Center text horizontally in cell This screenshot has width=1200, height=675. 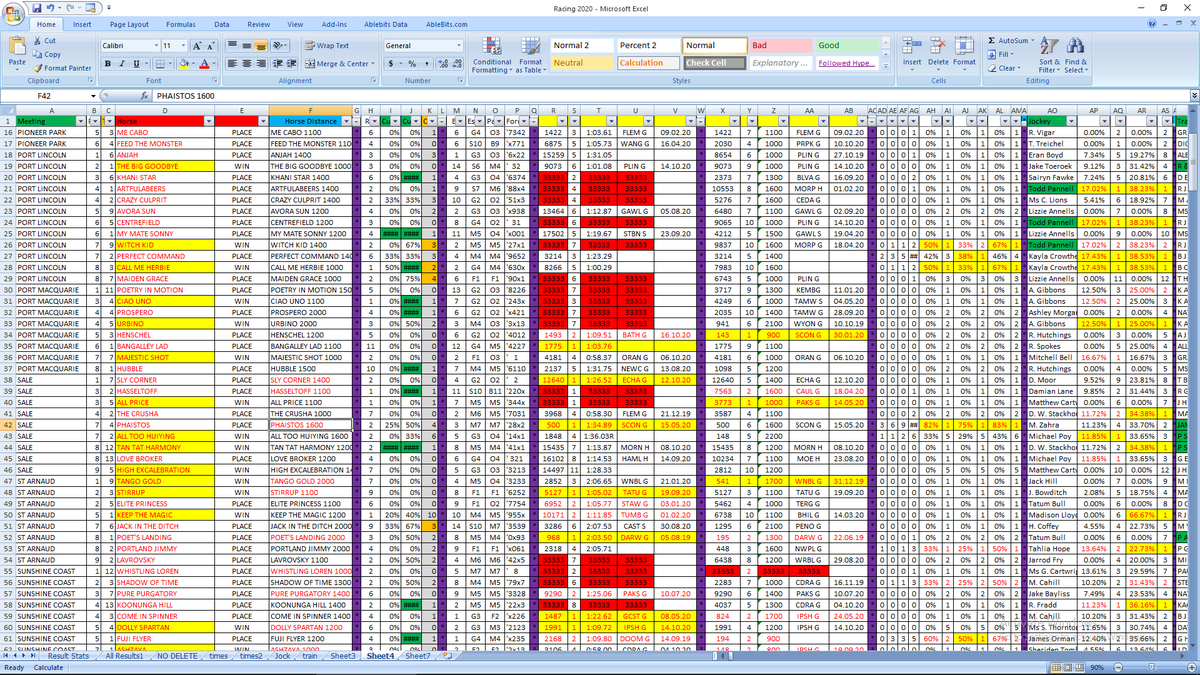[245, 63]
